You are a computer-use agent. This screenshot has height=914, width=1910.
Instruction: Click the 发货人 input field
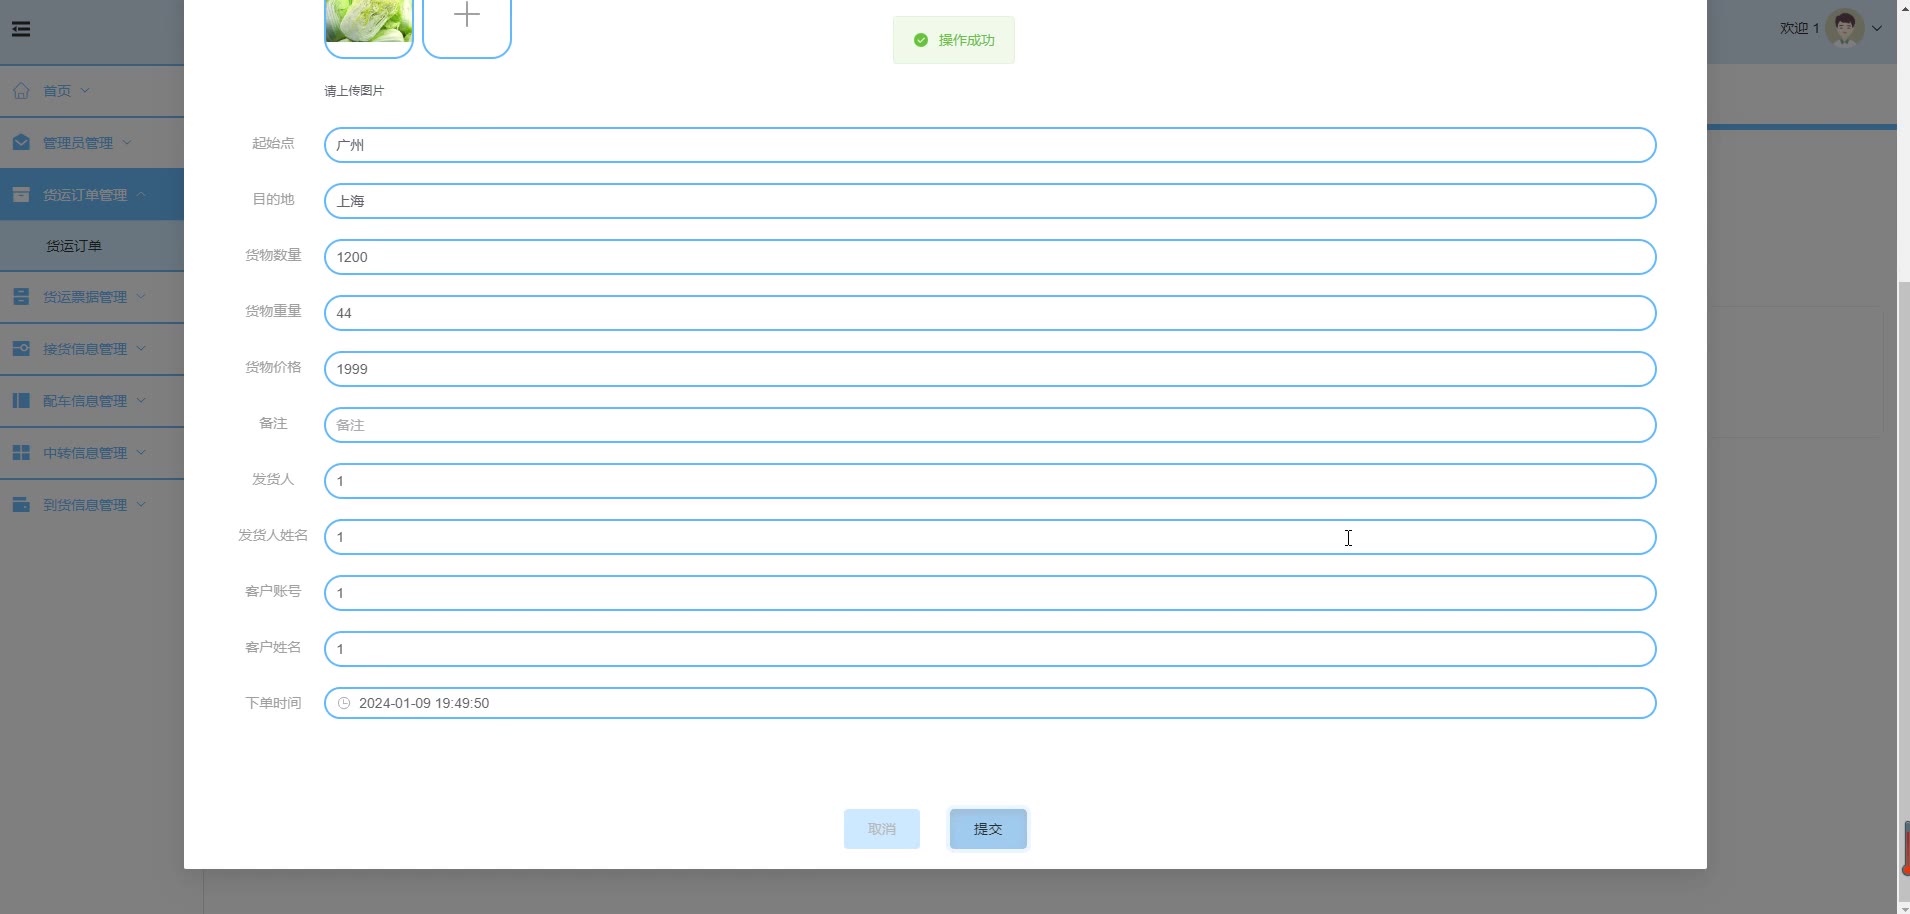point(990,481)
